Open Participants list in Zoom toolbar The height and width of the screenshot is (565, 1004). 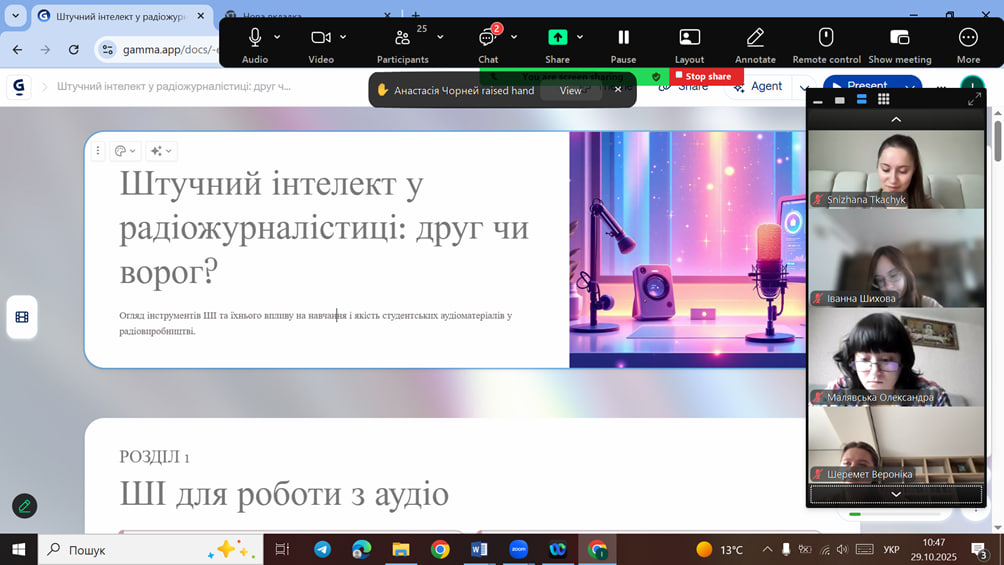[x=402, y=38]
